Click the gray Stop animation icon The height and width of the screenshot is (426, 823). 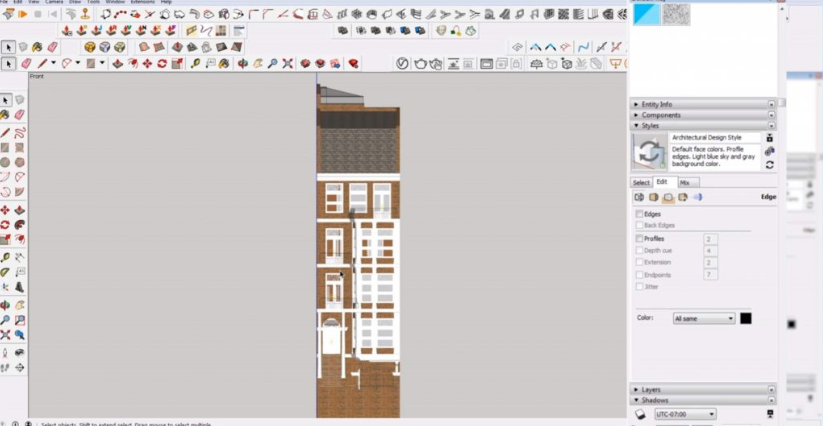click(x=38, y=14)
